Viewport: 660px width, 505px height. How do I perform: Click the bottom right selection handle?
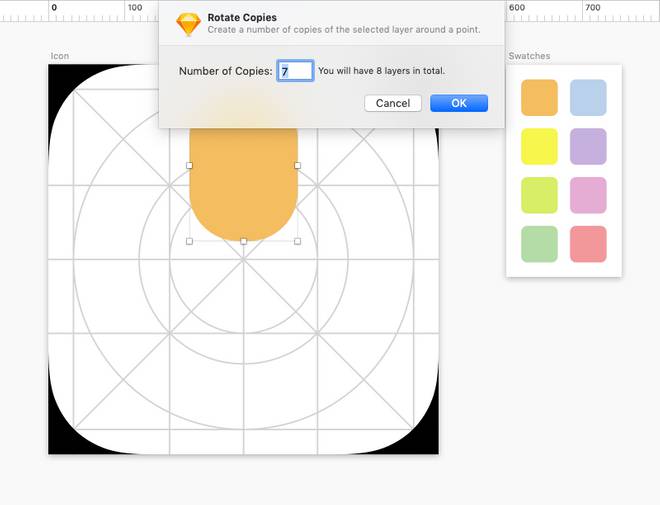pos(297,241)
